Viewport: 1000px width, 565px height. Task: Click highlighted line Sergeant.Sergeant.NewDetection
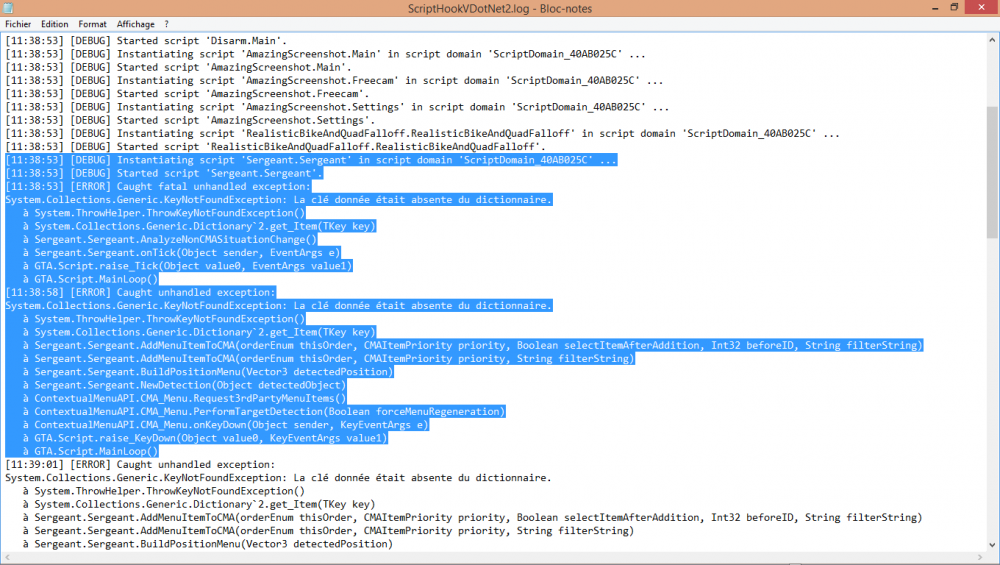tap(184, 385)
